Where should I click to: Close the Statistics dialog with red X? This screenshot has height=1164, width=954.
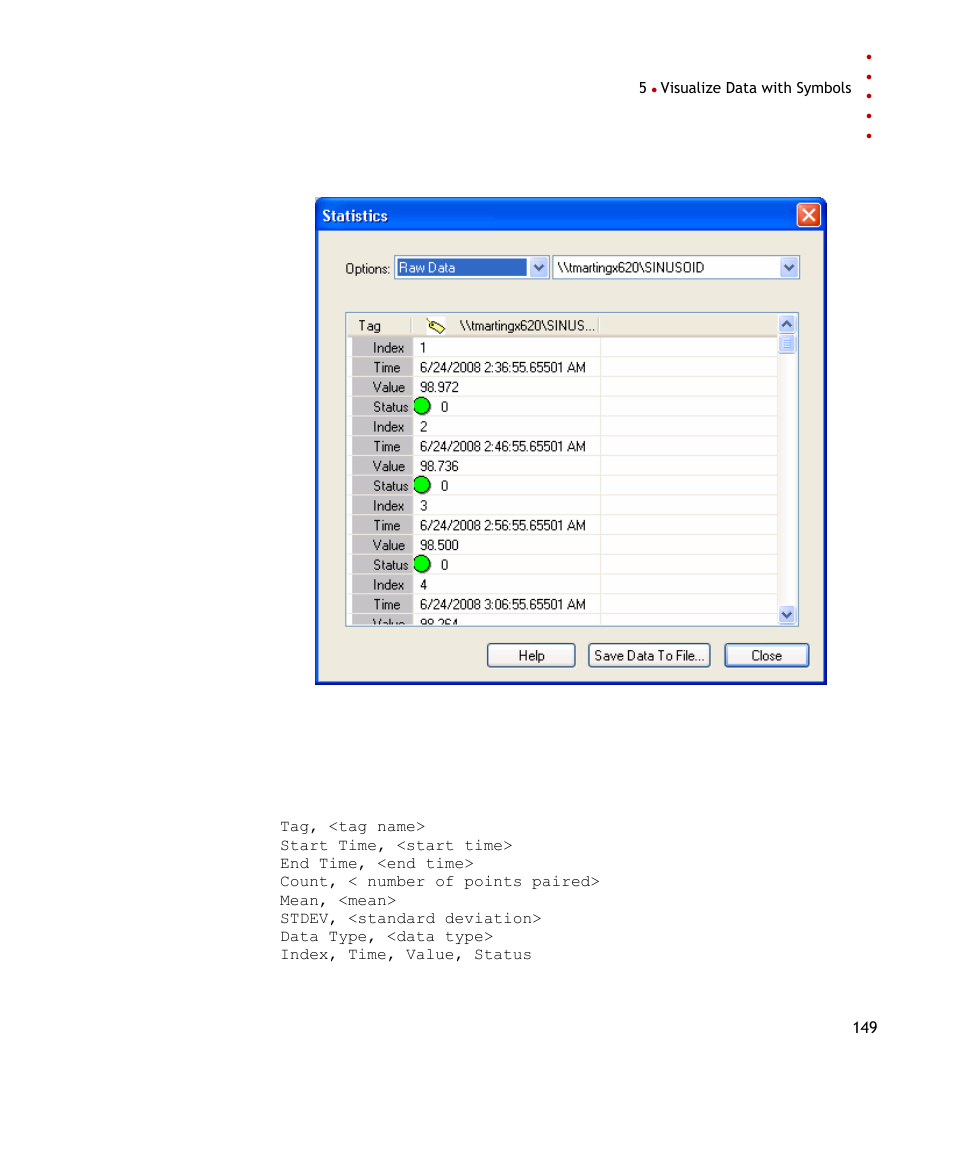click(808, 215)
